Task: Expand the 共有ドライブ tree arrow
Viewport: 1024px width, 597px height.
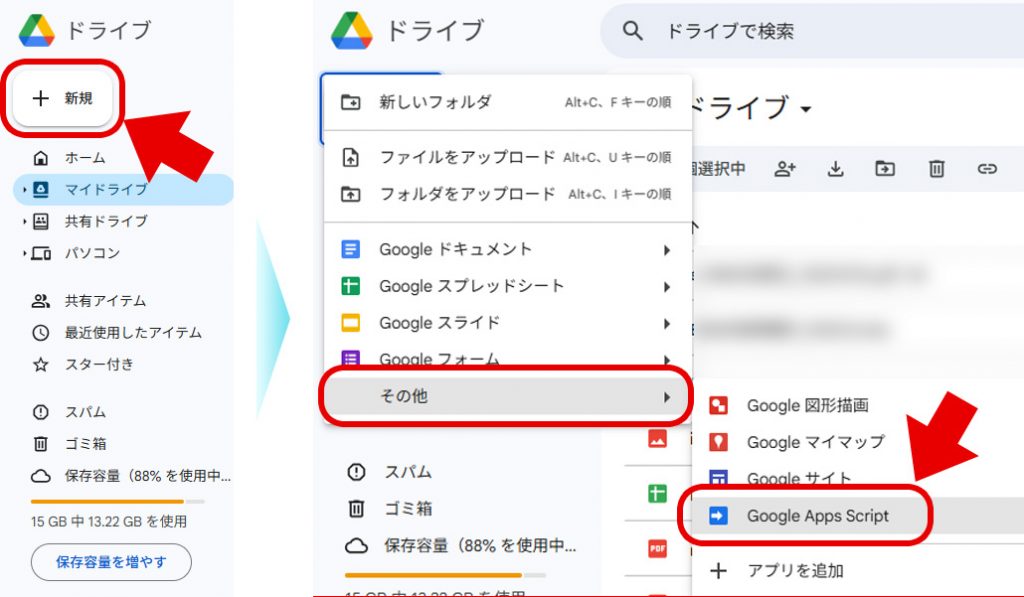Action: tap(24, 221)
